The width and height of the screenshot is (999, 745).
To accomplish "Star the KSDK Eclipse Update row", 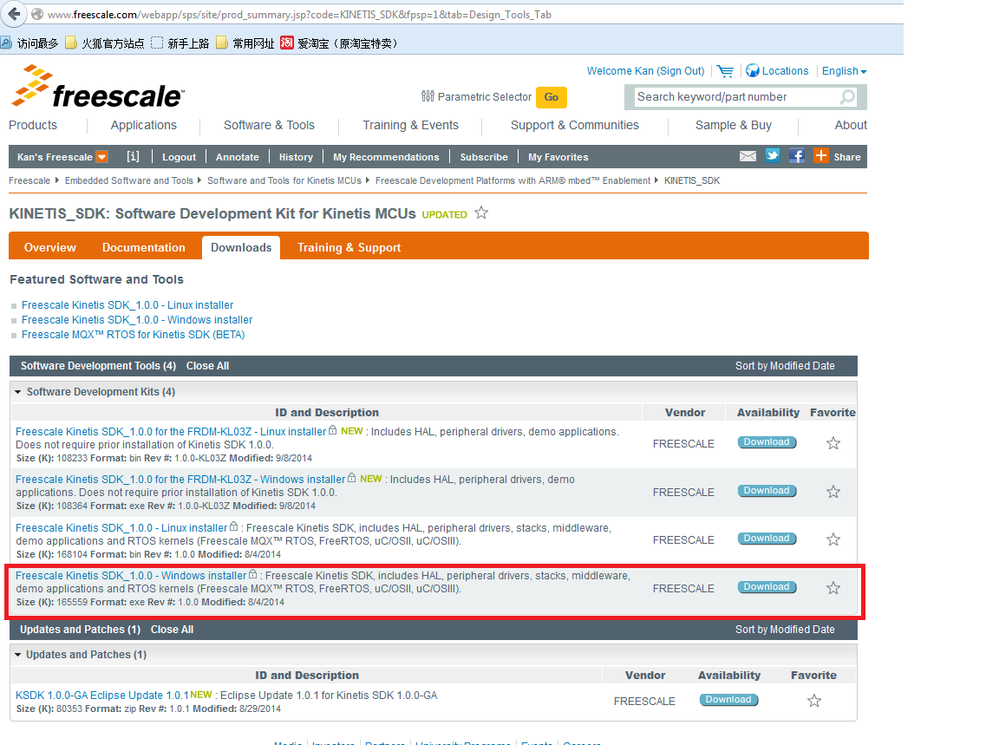I will pos(814,701).
